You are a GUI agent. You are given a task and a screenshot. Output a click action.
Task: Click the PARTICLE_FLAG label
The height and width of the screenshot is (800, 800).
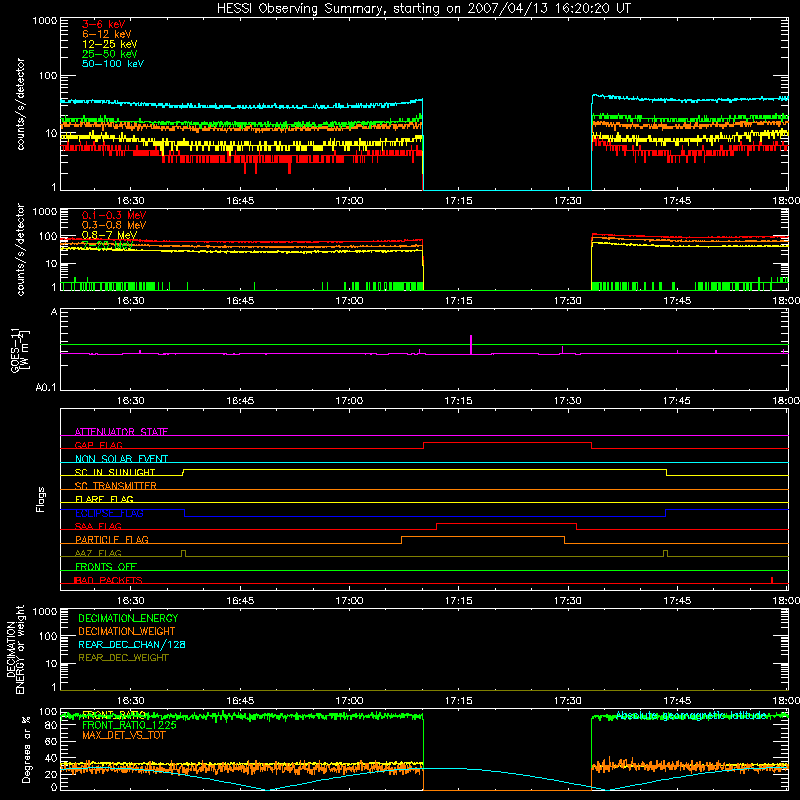point(112,539)
